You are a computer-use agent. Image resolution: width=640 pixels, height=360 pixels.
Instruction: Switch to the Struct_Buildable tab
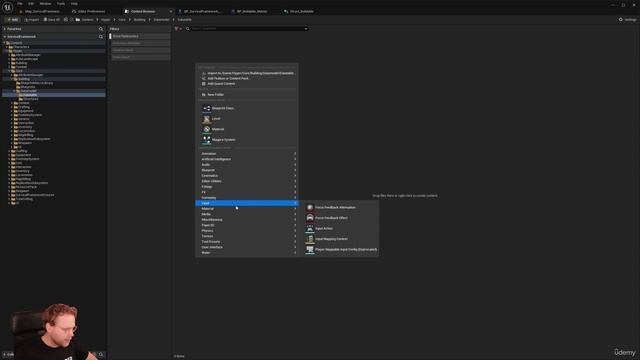point(302,11)
